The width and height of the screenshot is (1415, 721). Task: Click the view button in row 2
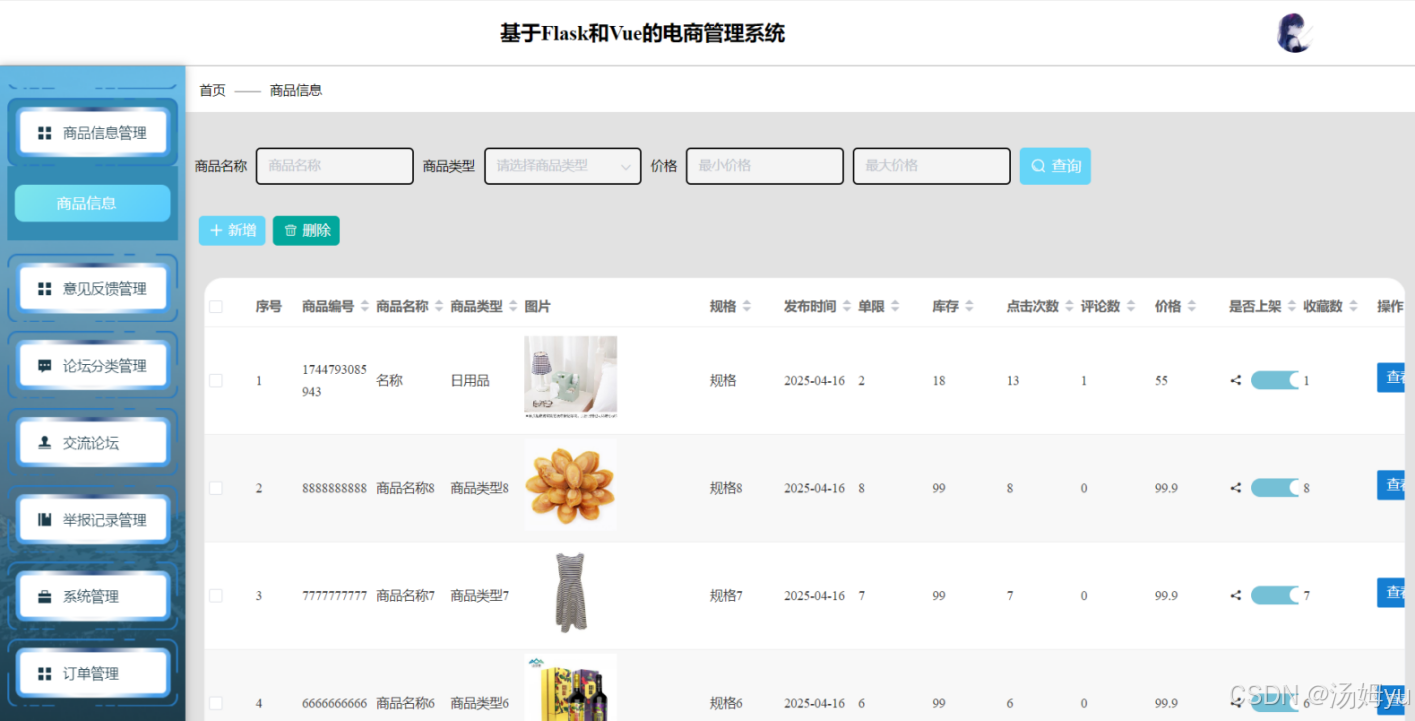[1393, 485]
